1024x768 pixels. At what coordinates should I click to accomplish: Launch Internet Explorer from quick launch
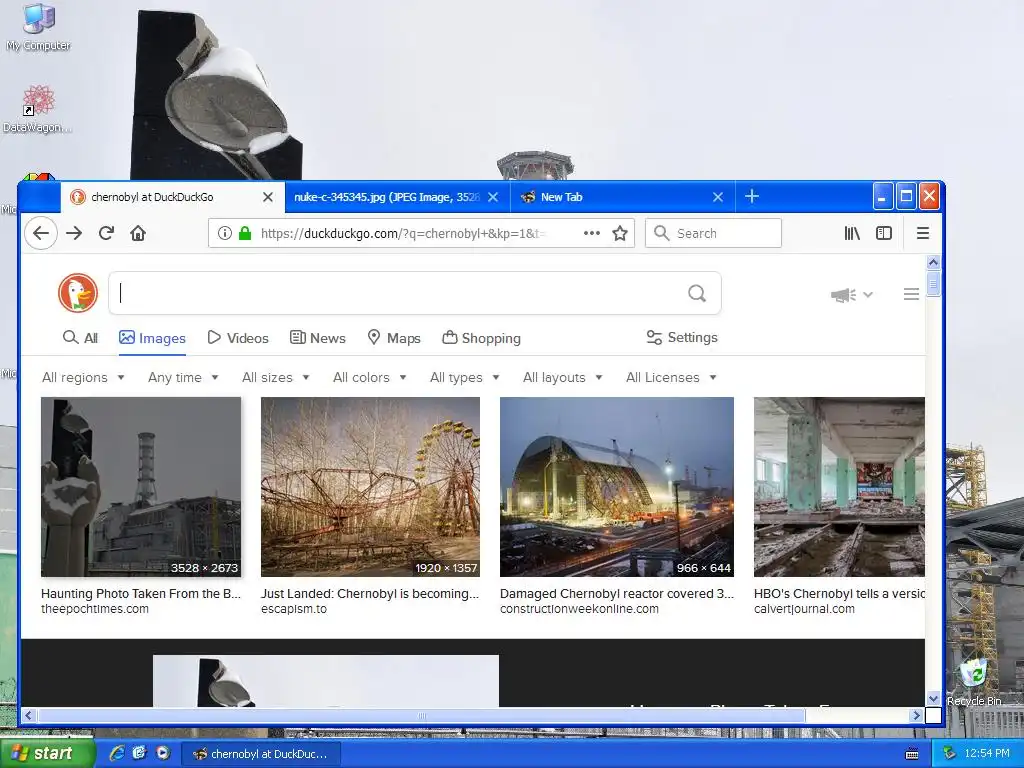coord(117,754)
